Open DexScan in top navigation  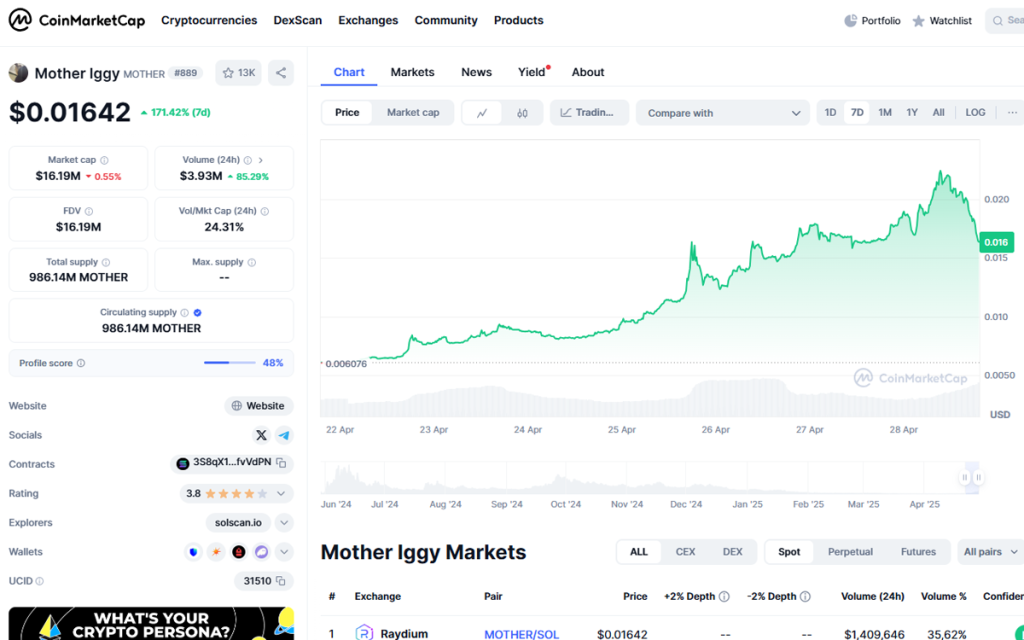coord(298,20)
